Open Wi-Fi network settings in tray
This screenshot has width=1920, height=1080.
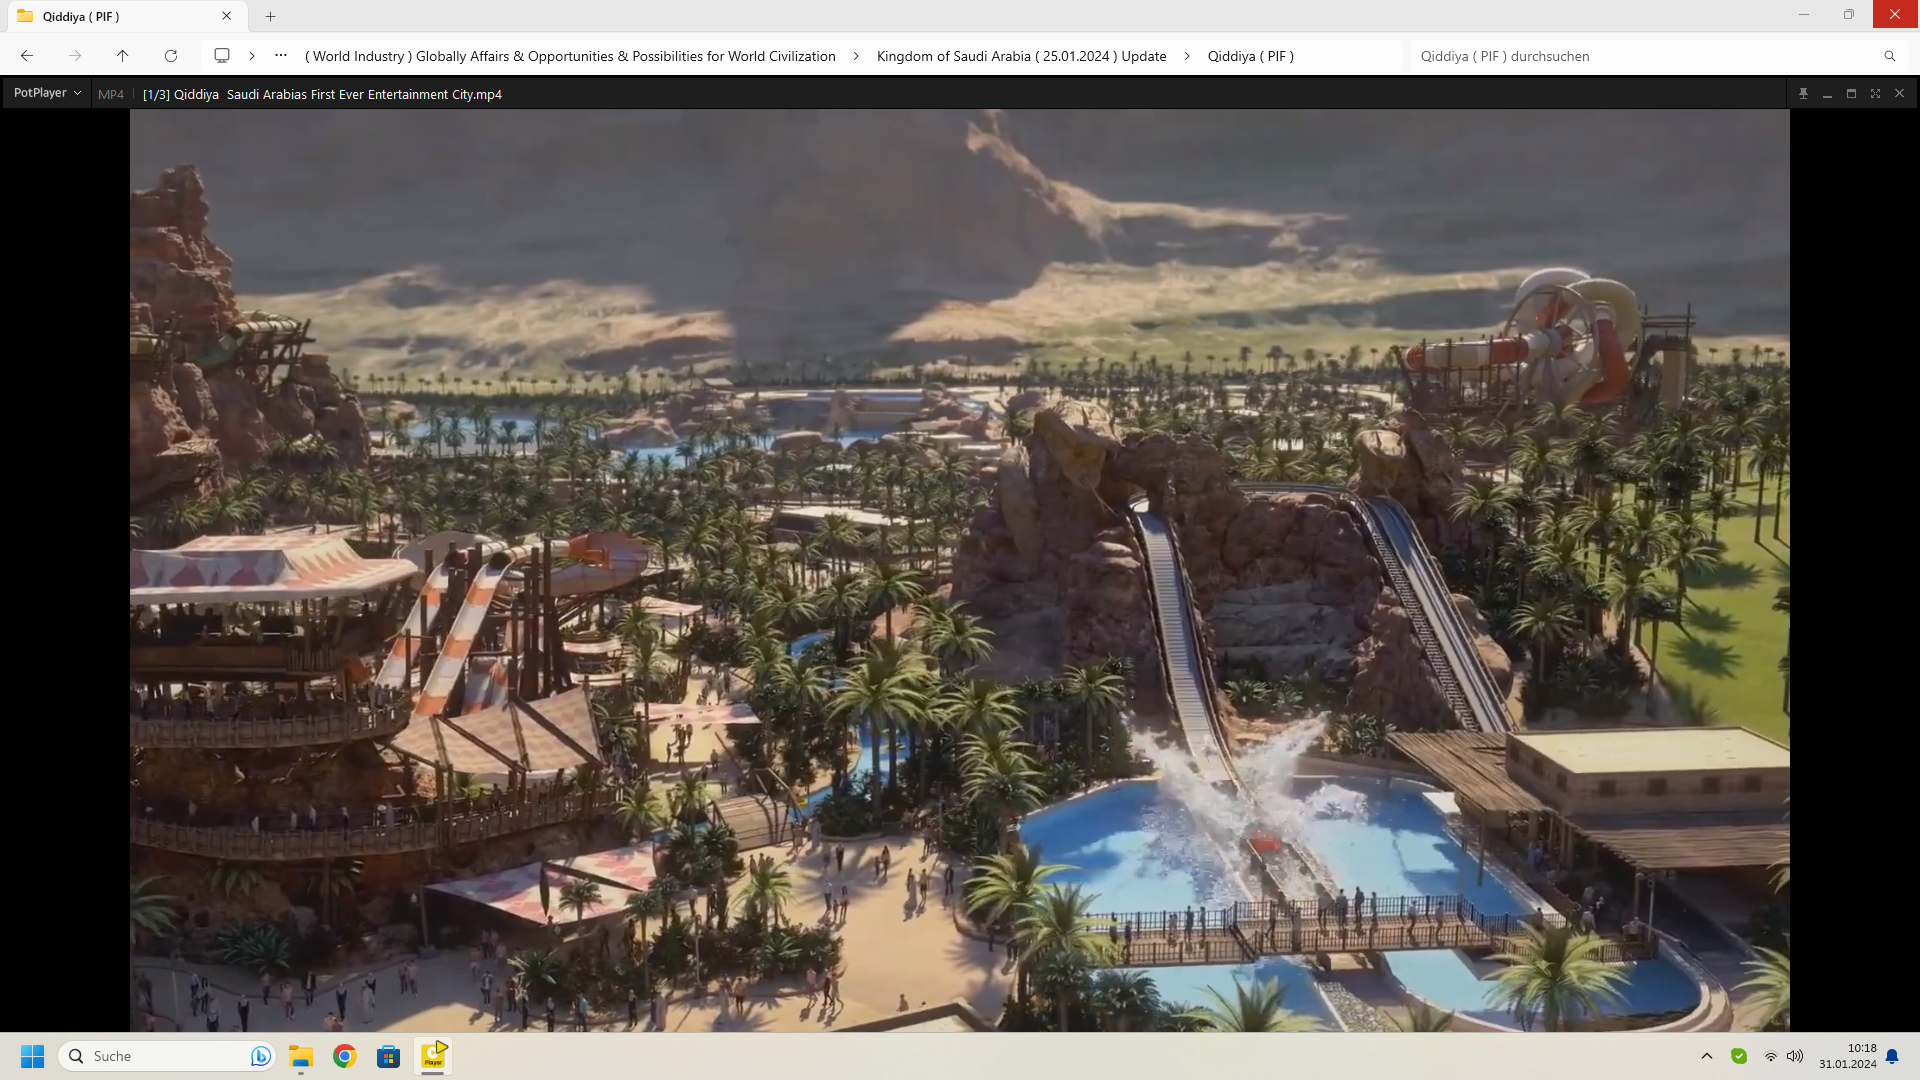point(1771,1056)
